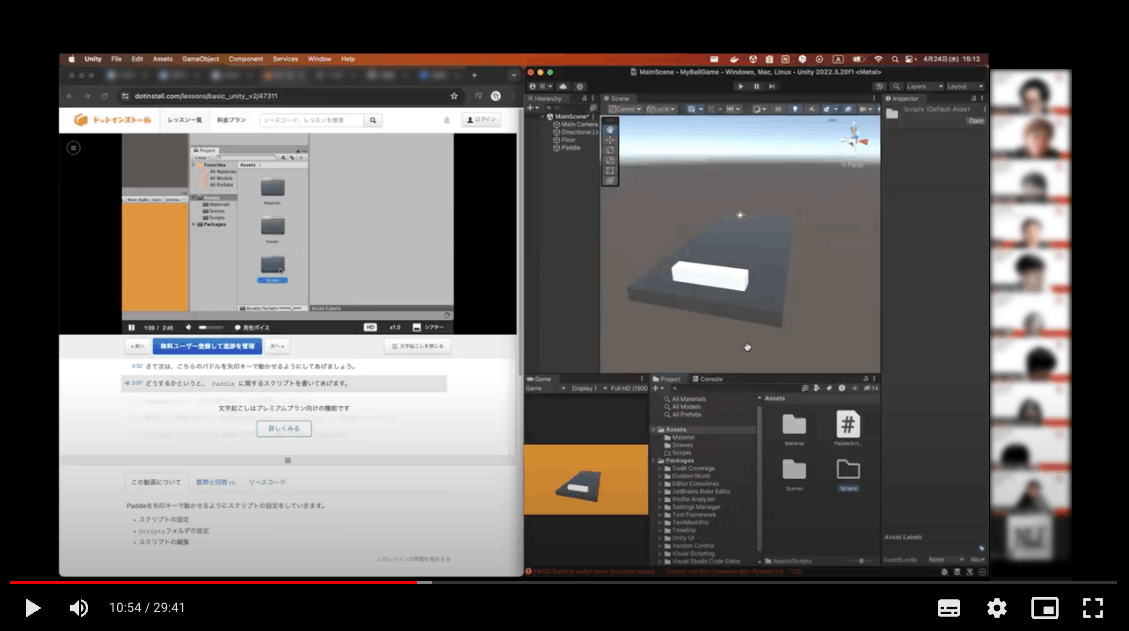The height and width of the screenshot is (631, 1129).
Task: Open the Unity undo history icon
Action: (879, 86)
